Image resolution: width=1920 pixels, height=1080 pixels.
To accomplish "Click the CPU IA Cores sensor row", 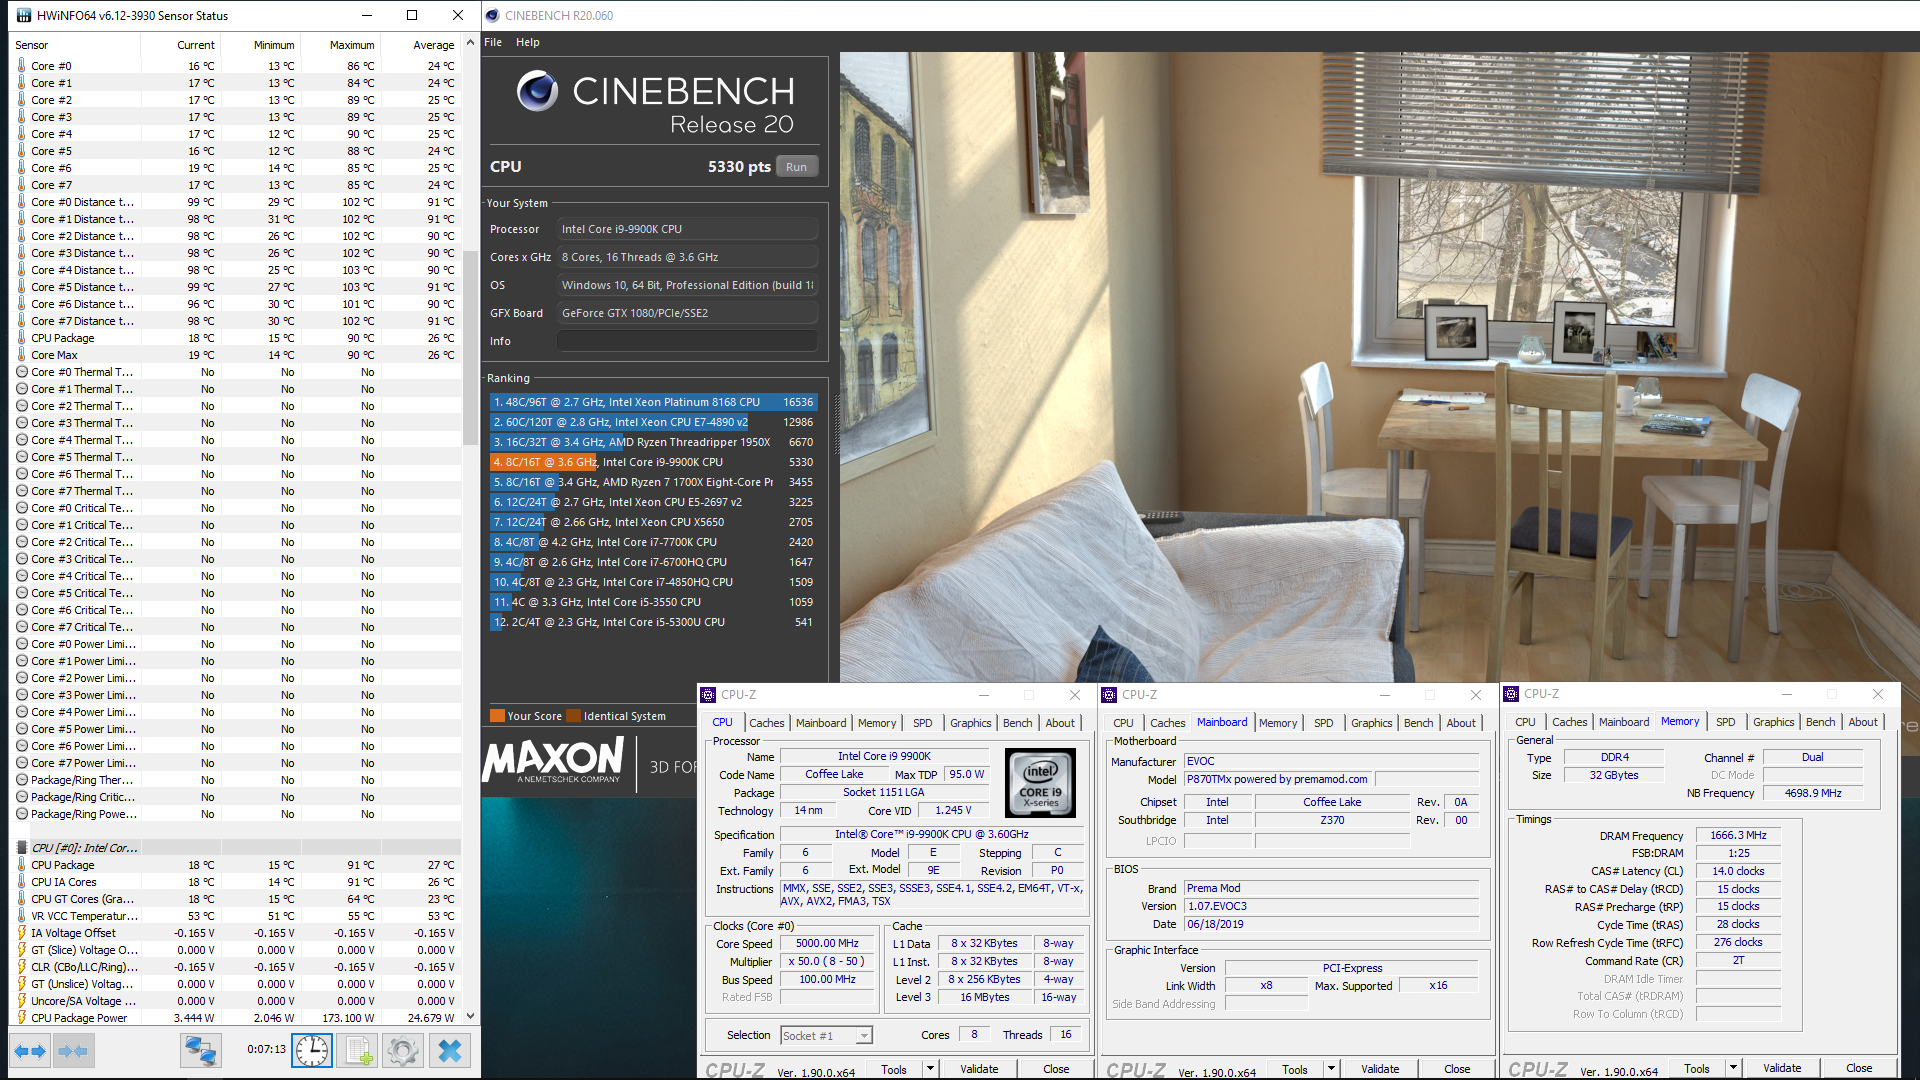I will [x=236, y=882].
